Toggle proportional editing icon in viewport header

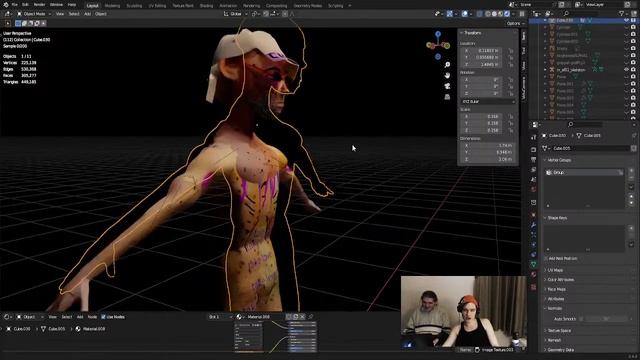[285, 14]
